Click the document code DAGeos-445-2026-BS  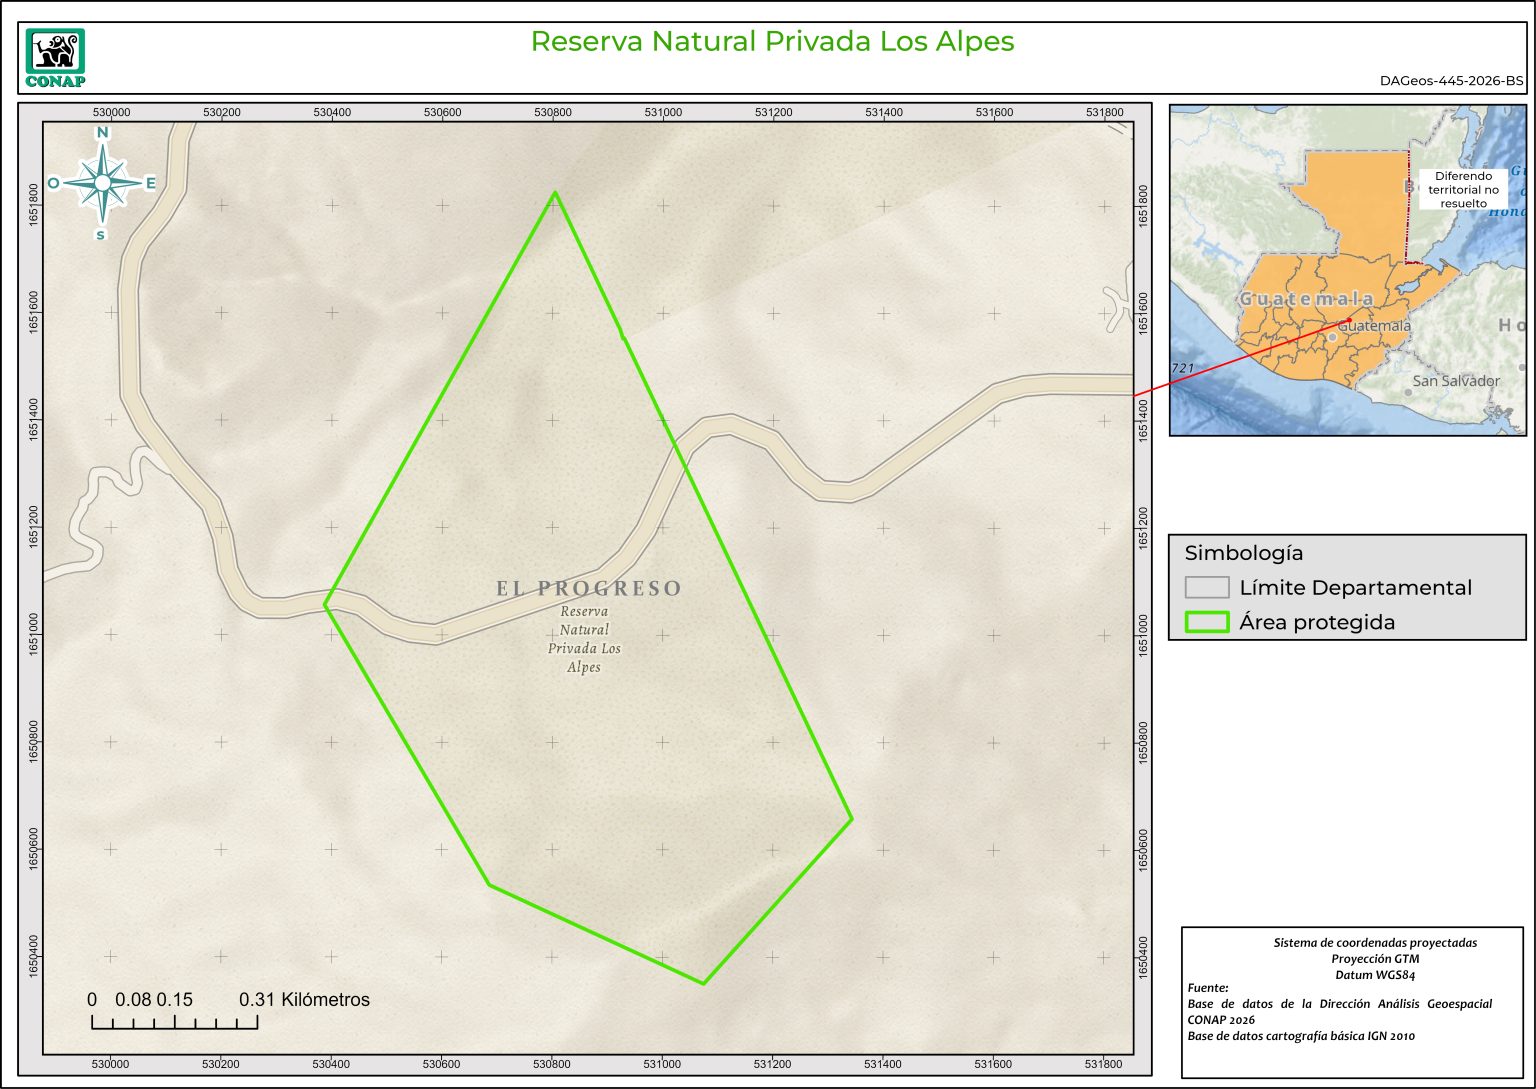(1451, 81)
